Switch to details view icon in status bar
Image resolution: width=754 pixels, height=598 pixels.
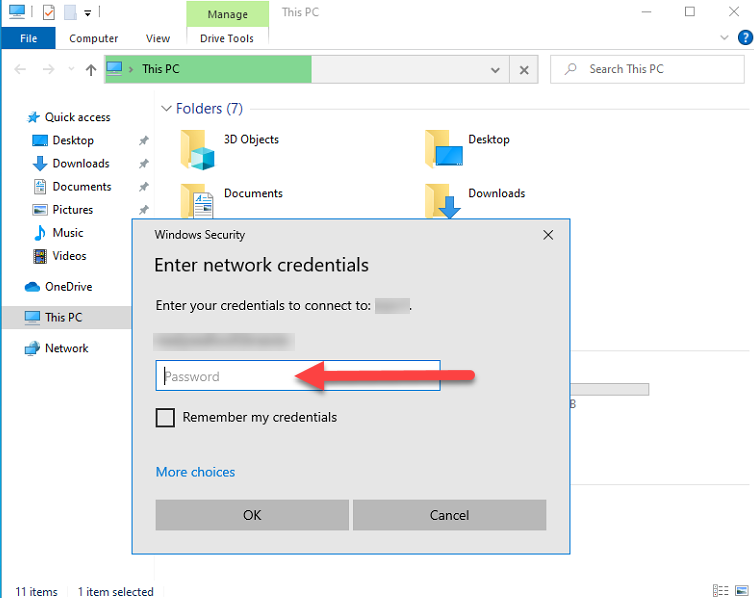(720, 590)
